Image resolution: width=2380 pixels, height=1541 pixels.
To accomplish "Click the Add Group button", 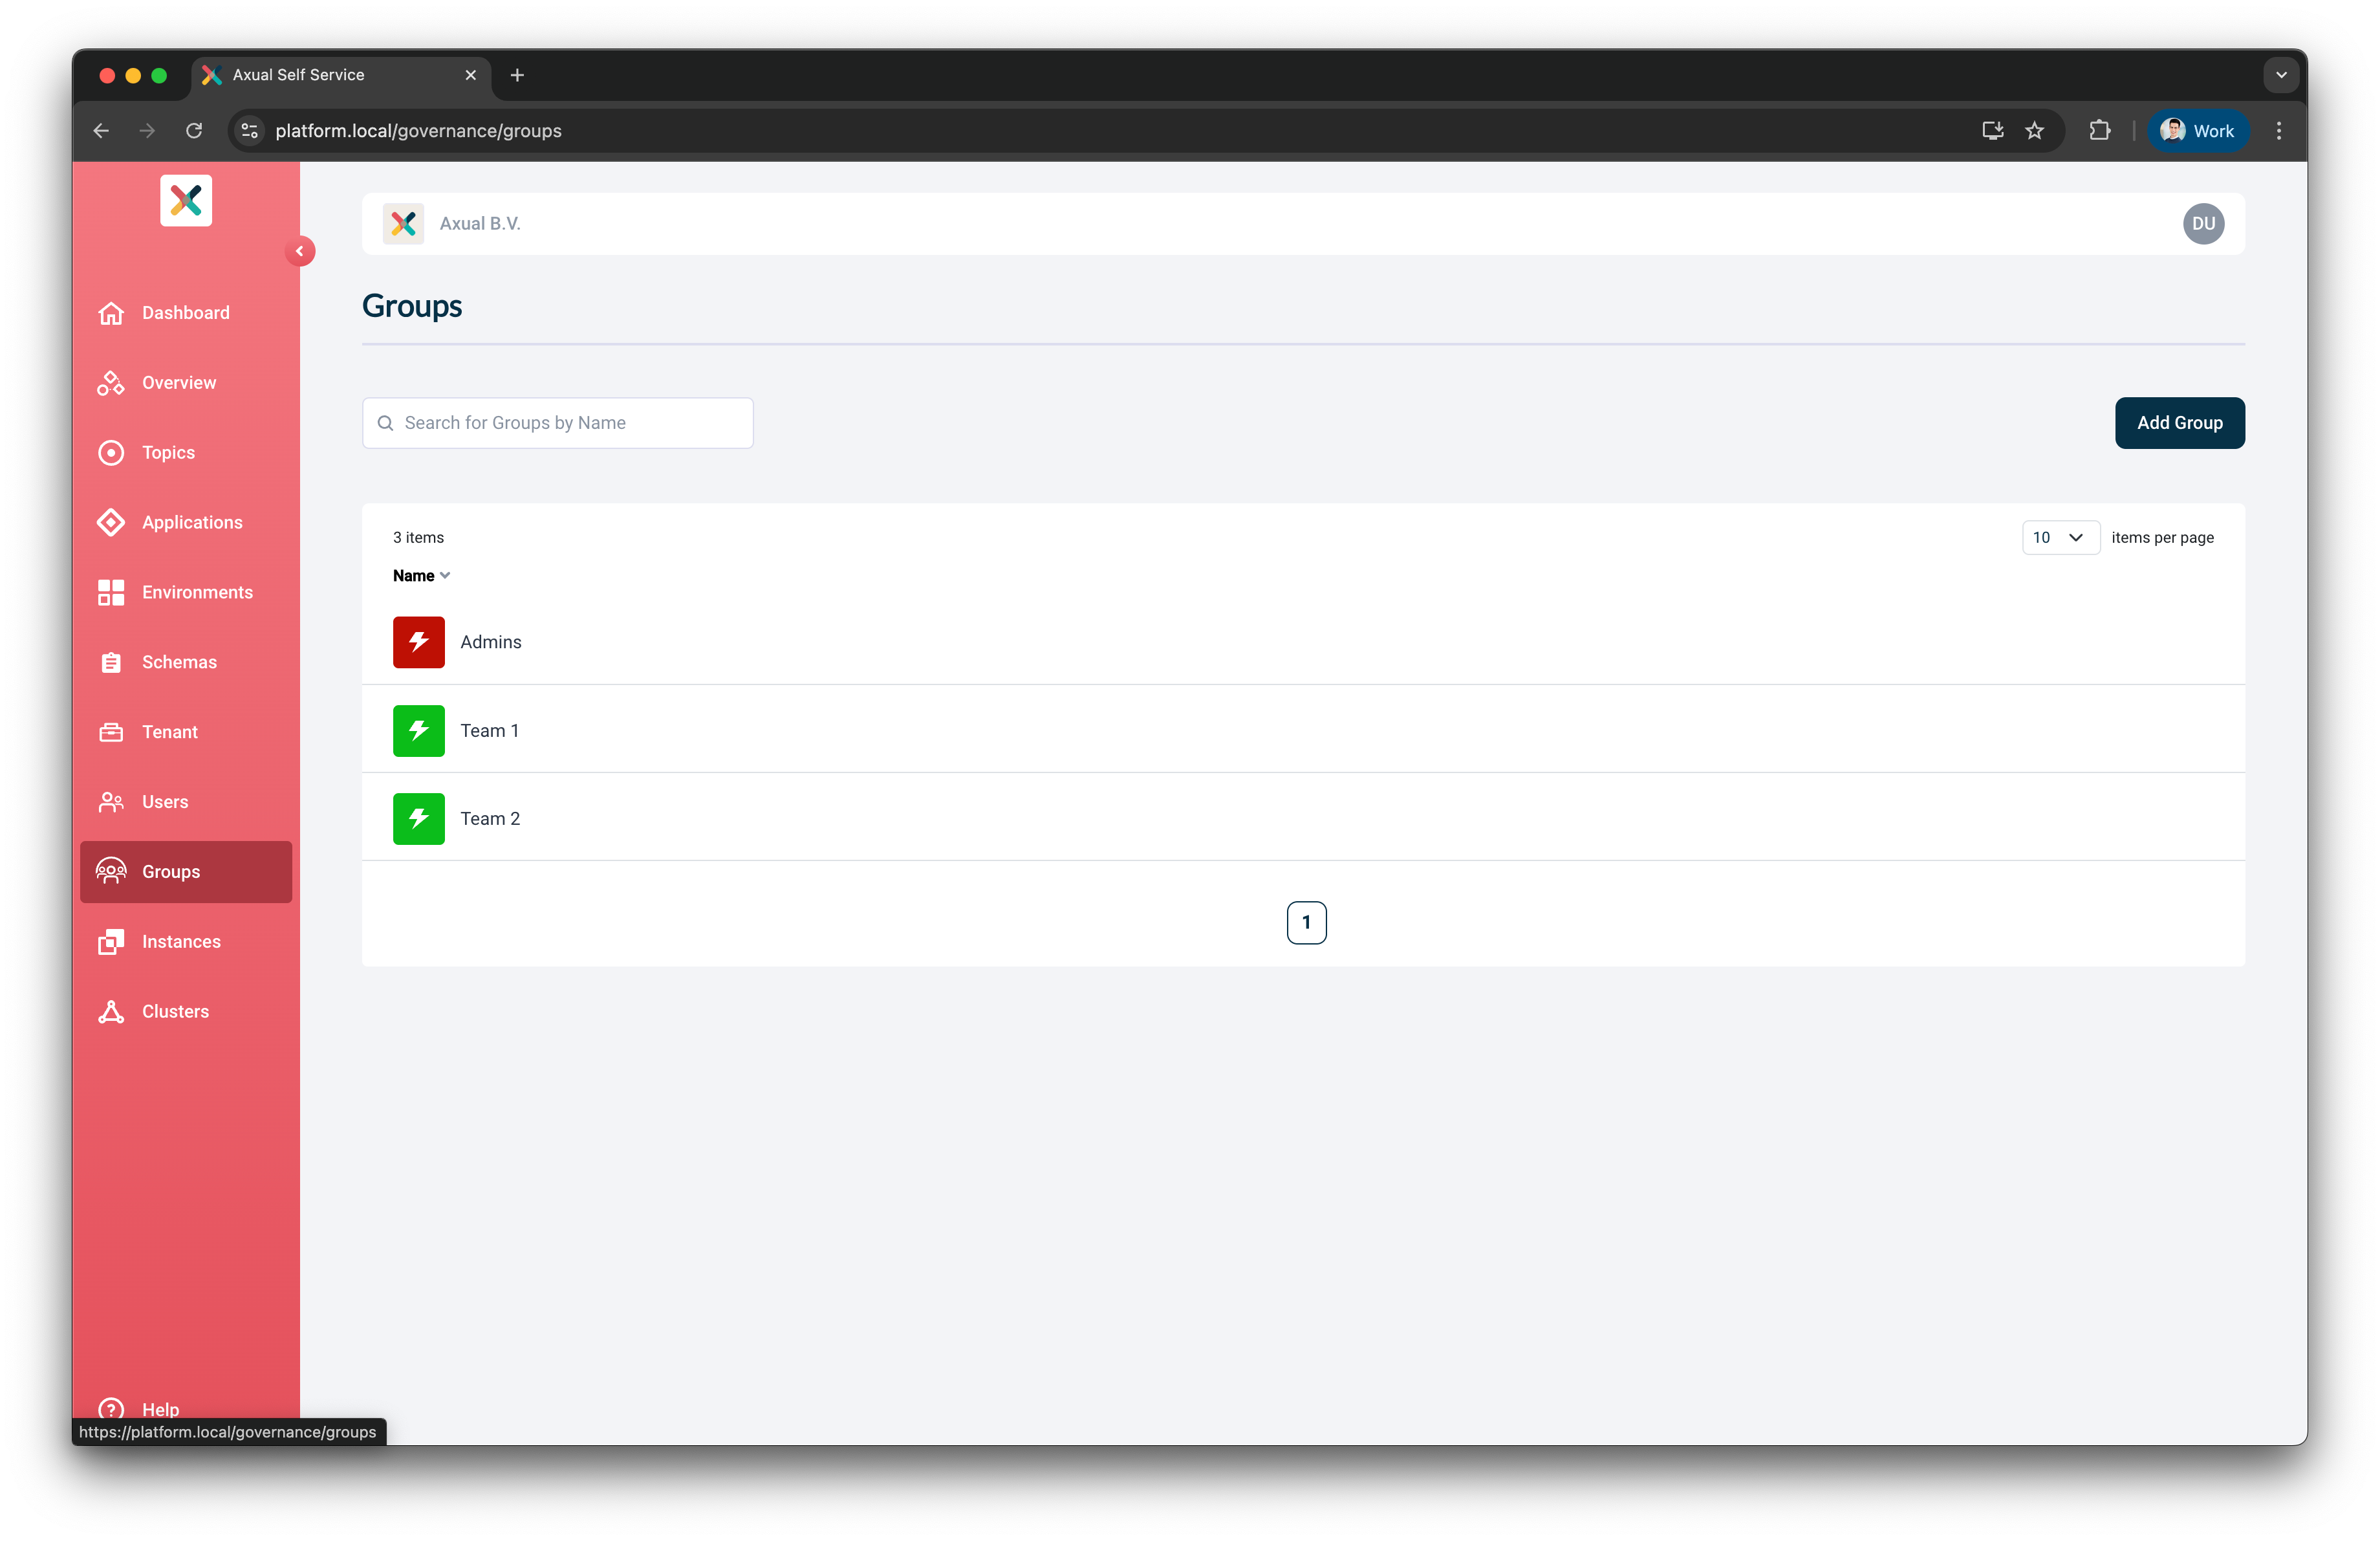I will pos(2179,423).
